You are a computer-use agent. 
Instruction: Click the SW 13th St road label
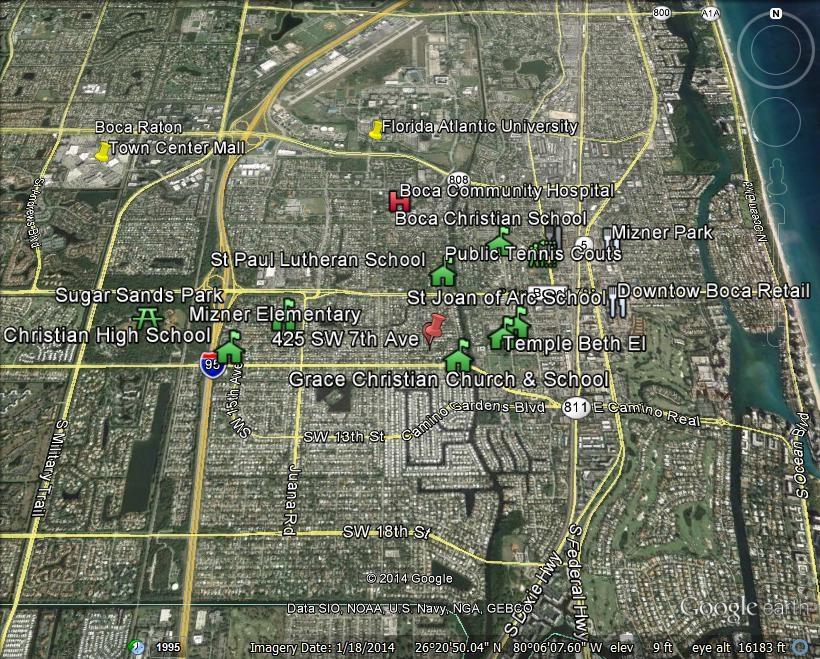[343, 437]
